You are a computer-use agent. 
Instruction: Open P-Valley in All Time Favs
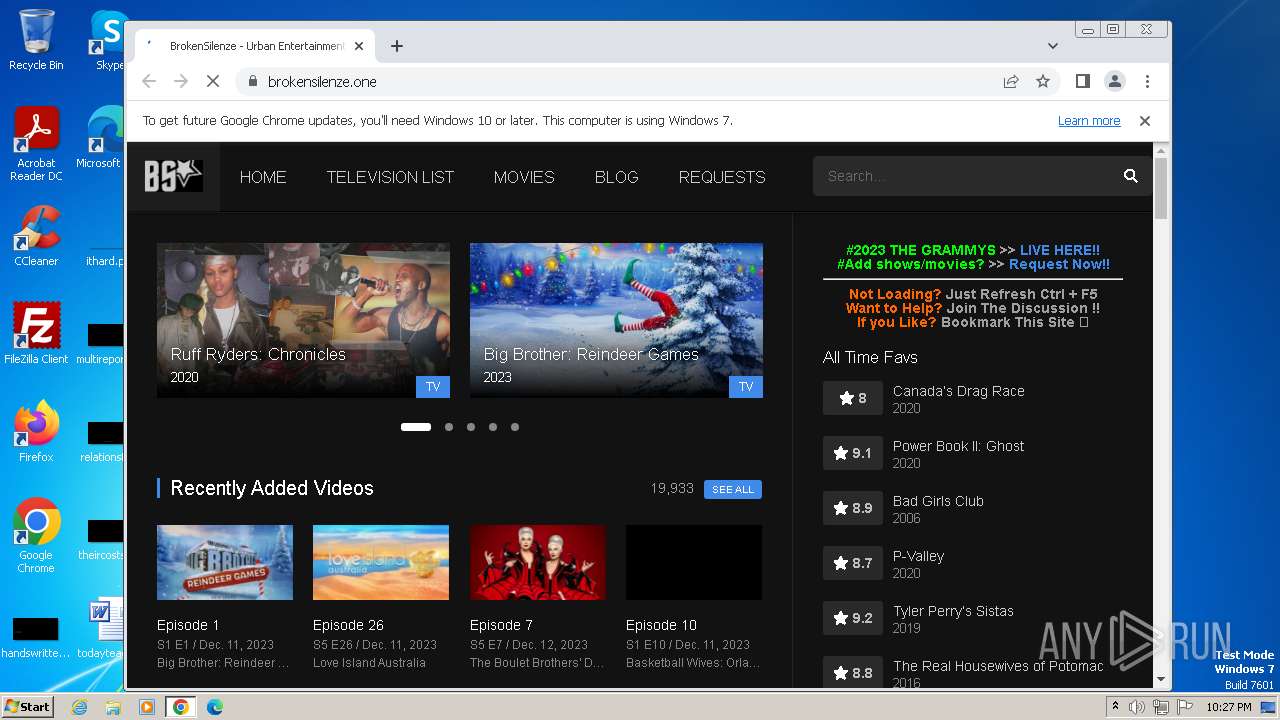pos(918,556)
